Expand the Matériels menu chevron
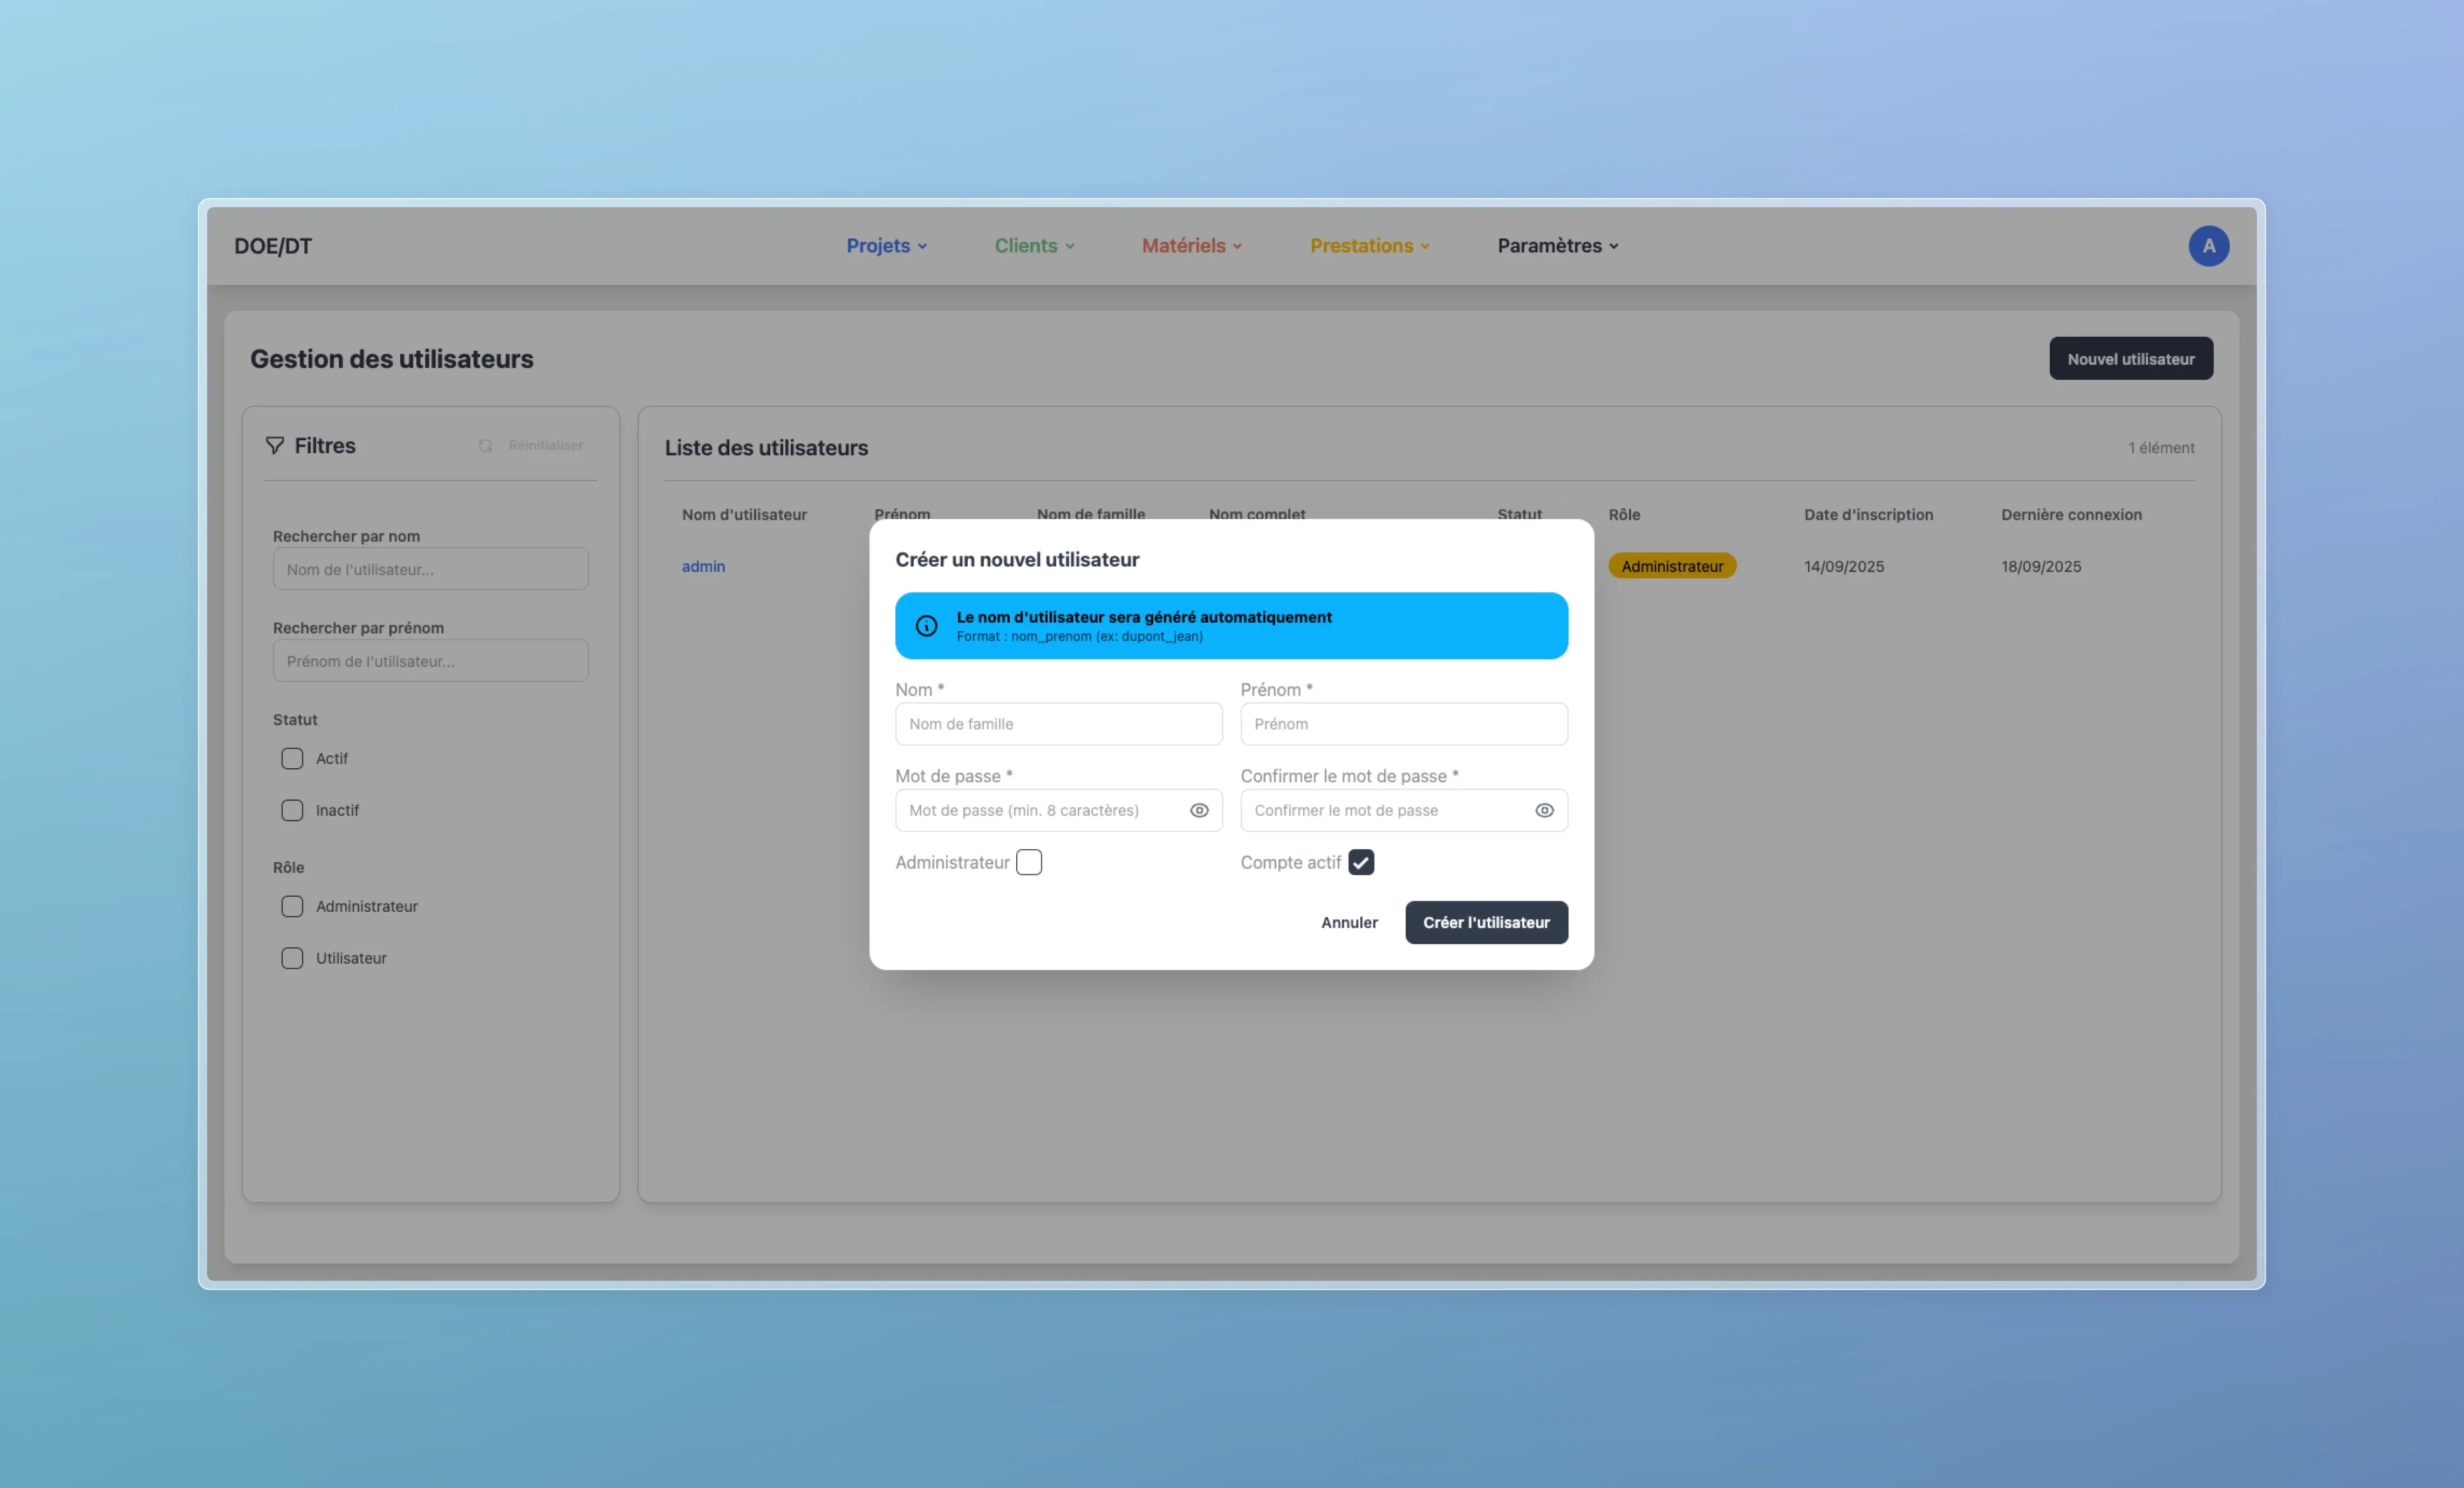This screenshot has width=2464, height=1488. tap(1237, 247)
